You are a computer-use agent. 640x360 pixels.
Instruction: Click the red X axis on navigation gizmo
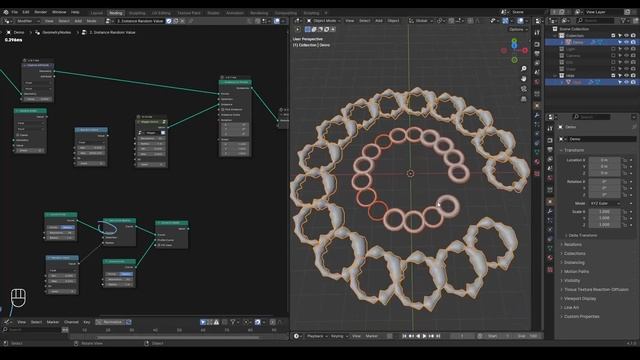point(525,51)
